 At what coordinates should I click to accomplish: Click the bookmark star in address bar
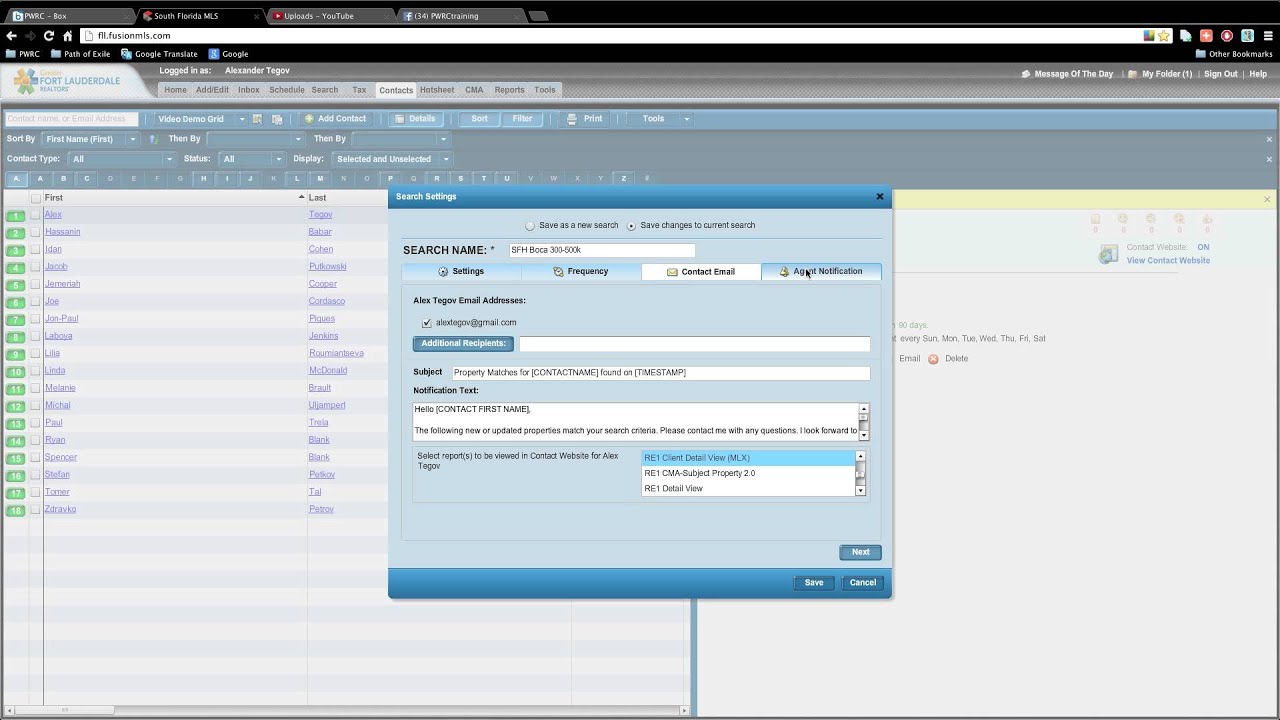[1163, 35]
